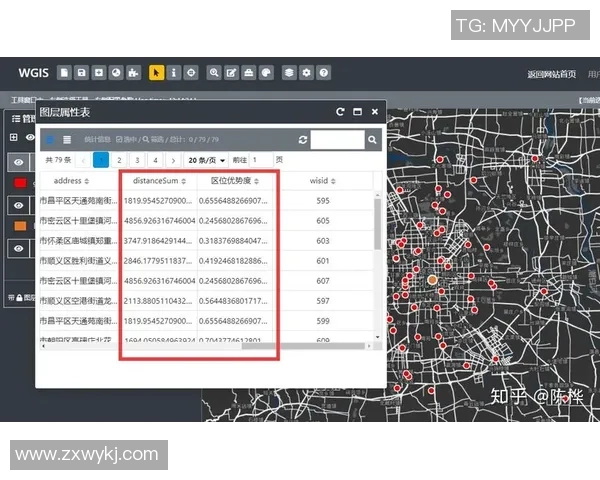The height and width of the screenshot is (480, 600).
Task: Select the wisid cell 603
Action: tap(323, 241)
